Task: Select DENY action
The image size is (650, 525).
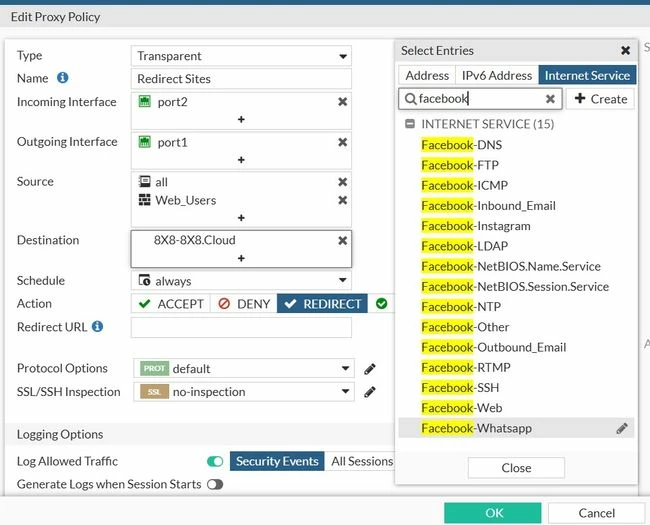Action: pyautogui.click(x=244, y=304)
